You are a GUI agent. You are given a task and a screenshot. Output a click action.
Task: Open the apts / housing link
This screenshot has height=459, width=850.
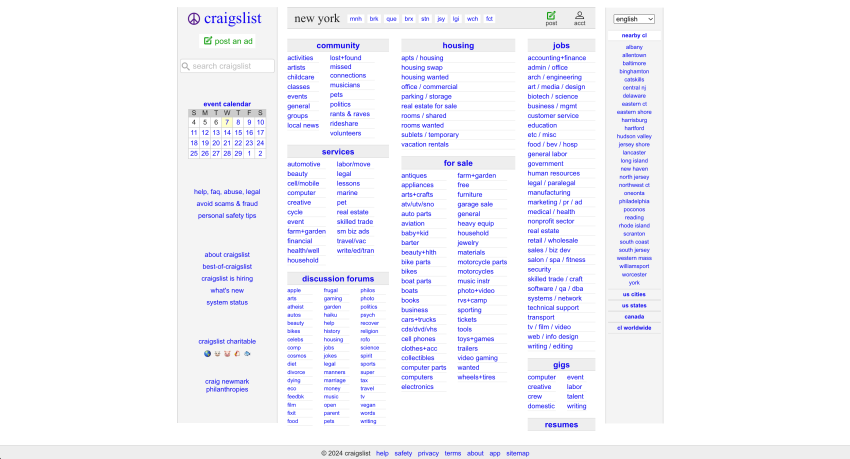[x=422, y=58]
